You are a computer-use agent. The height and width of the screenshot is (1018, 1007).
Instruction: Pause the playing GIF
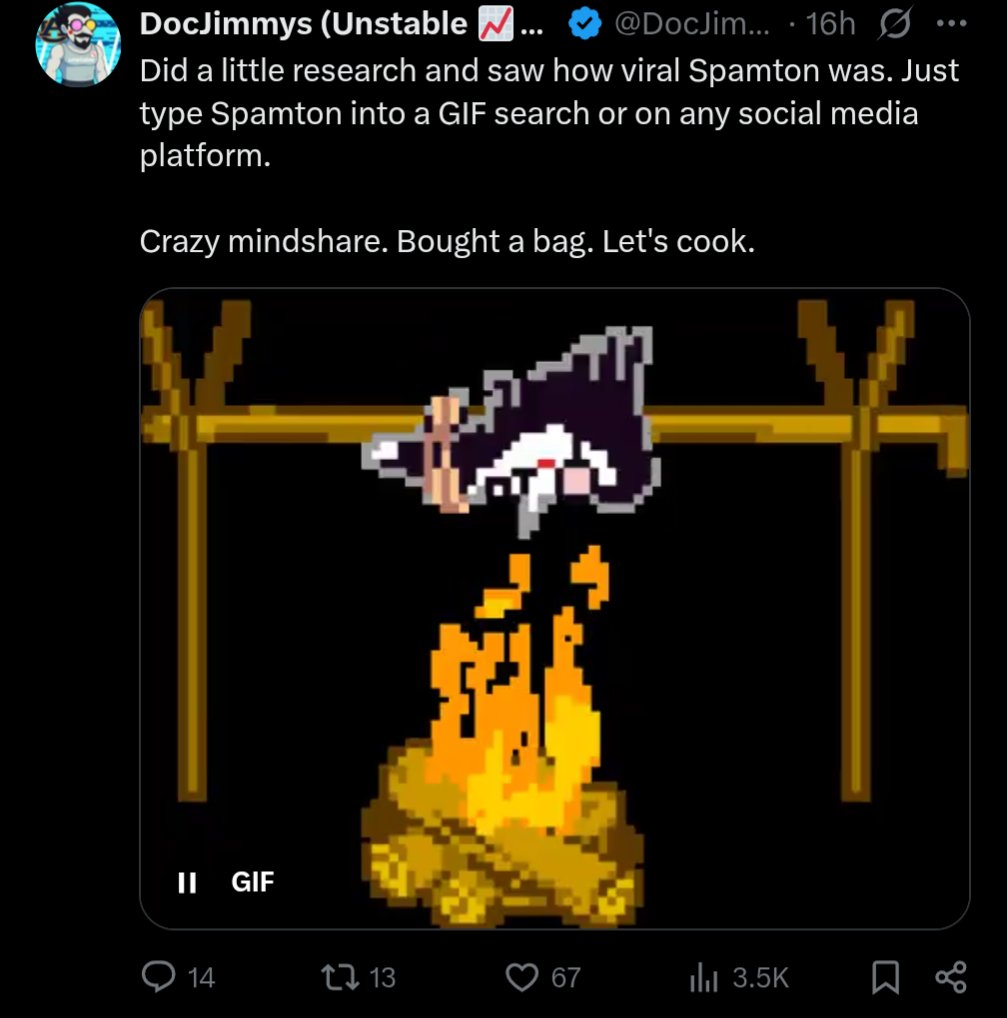tap(186, 882)
